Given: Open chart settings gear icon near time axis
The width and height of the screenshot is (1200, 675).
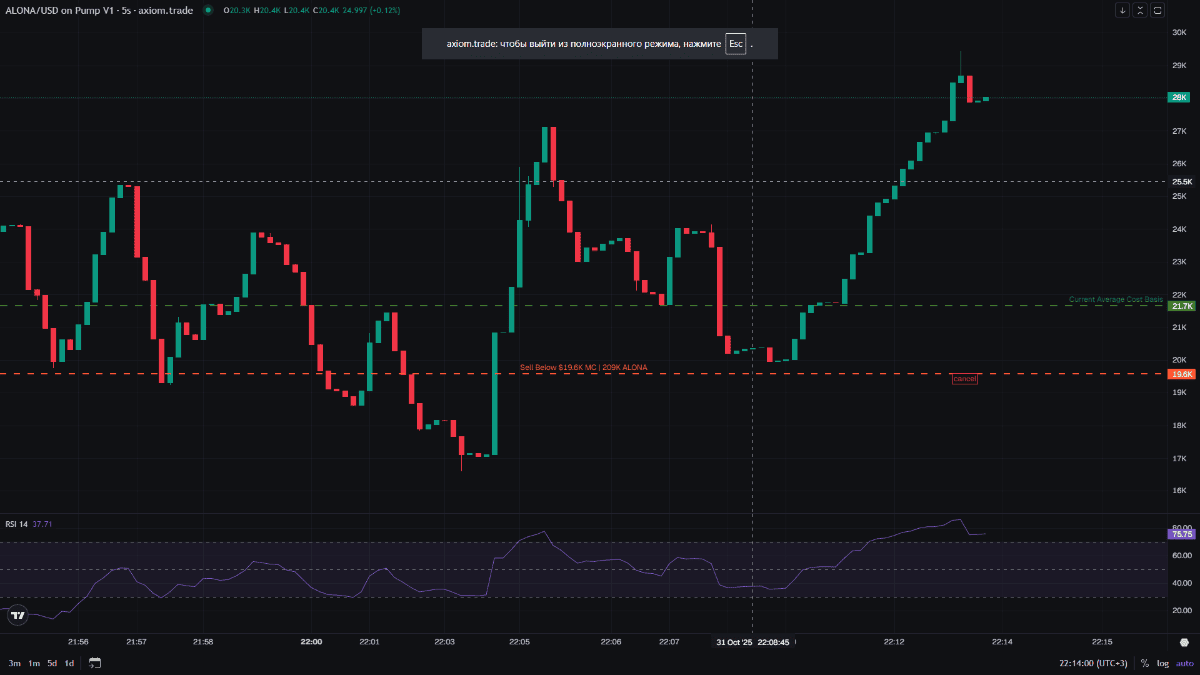Looking at the screenshot, I should (x=1184, y=643).
